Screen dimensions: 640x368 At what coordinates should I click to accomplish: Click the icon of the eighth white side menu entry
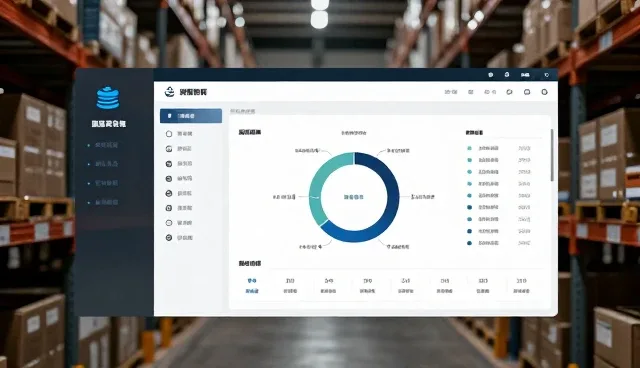pyautogui.click(x=169, y=223)
